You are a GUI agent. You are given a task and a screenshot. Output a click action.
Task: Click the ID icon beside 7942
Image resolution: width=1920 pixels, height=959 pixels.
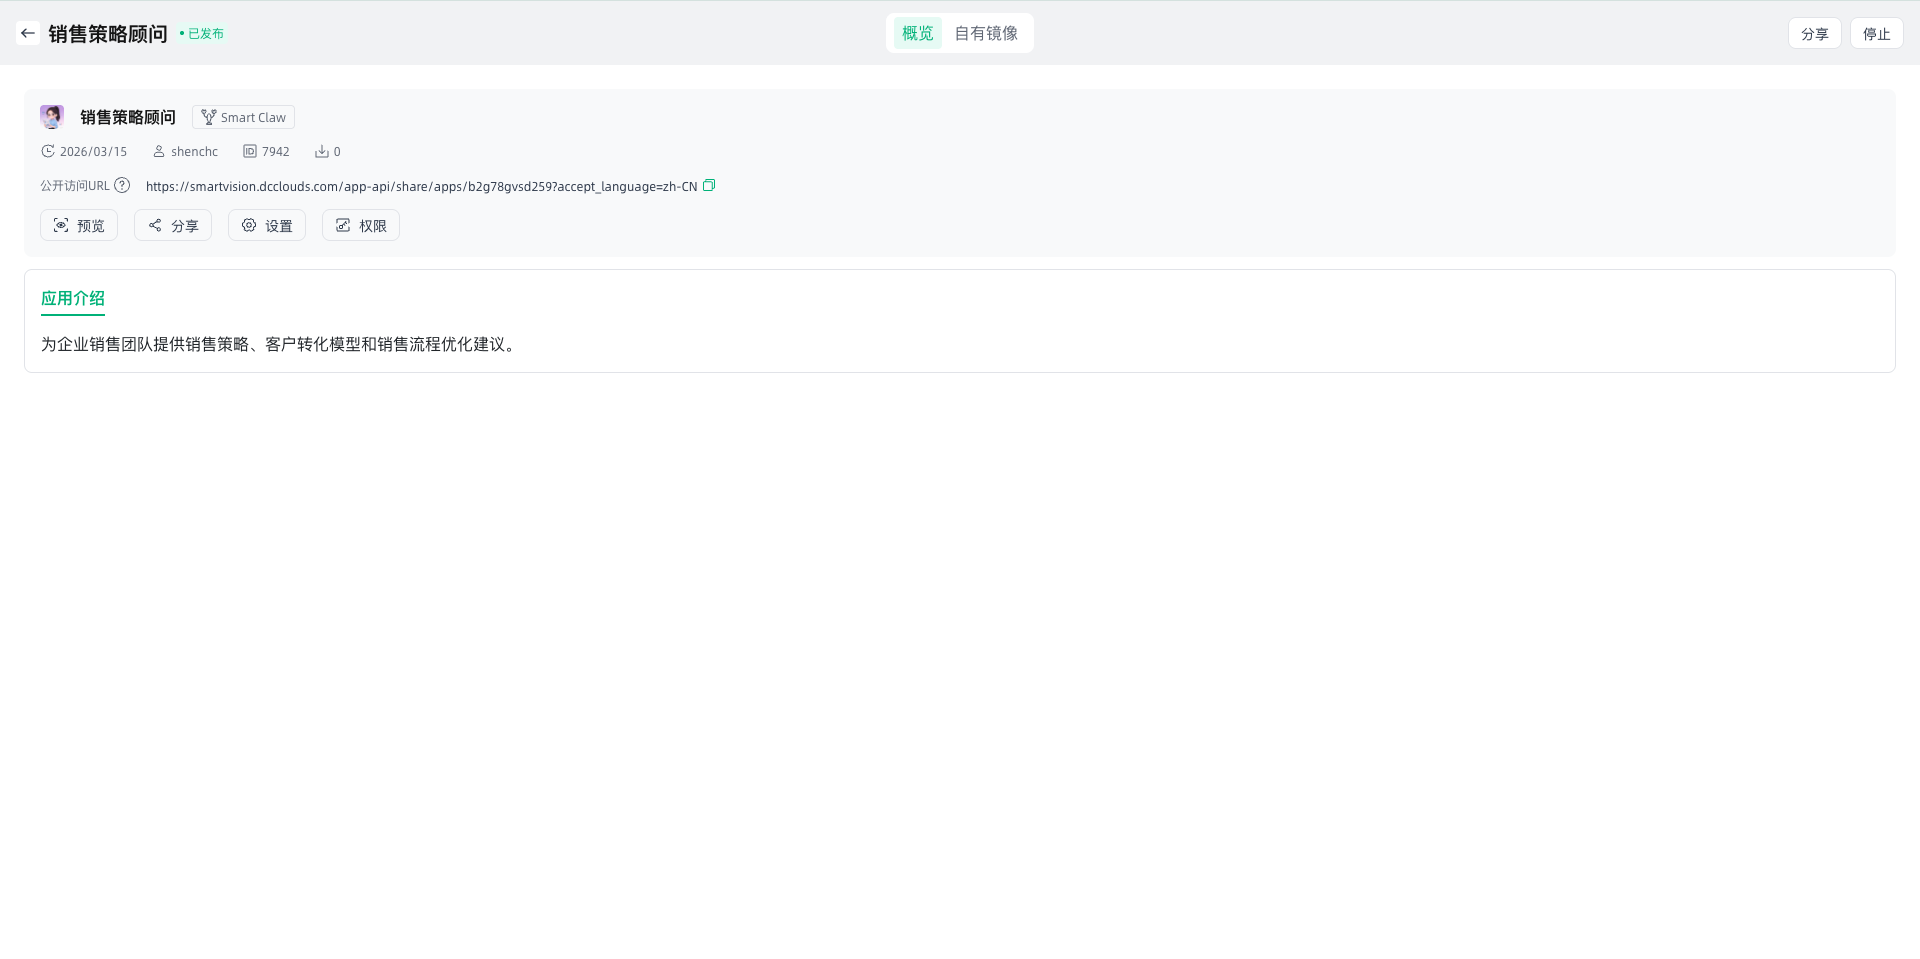click(250, 151)
